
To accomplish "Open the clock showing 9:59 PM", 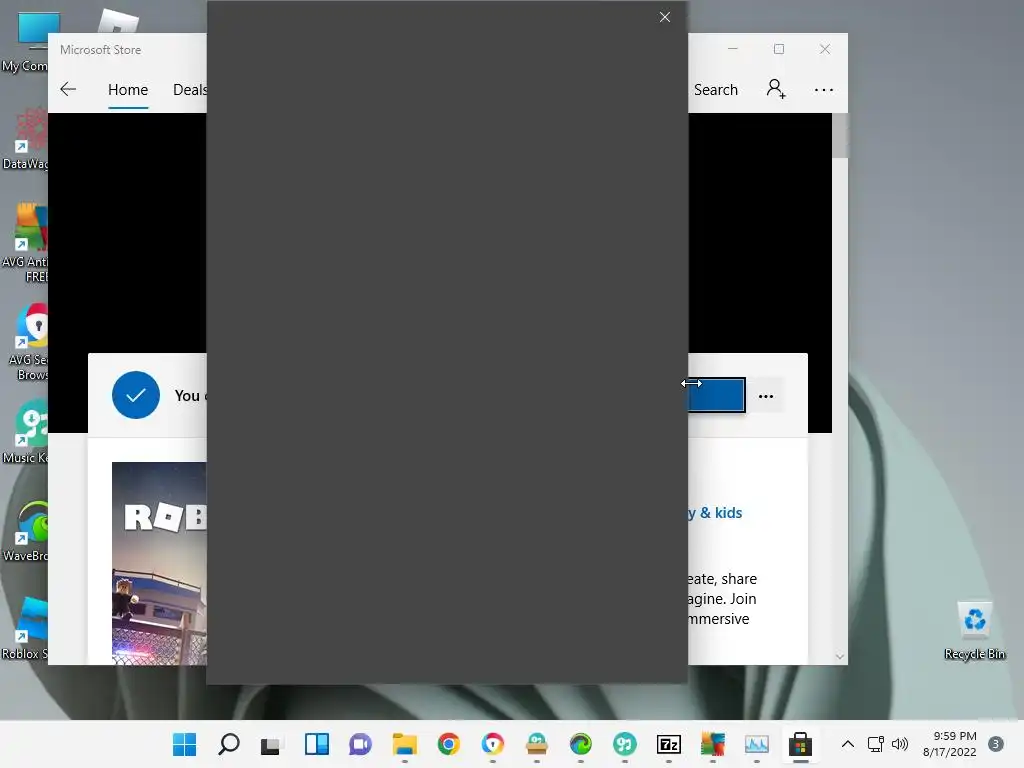I will click(950, 744).
